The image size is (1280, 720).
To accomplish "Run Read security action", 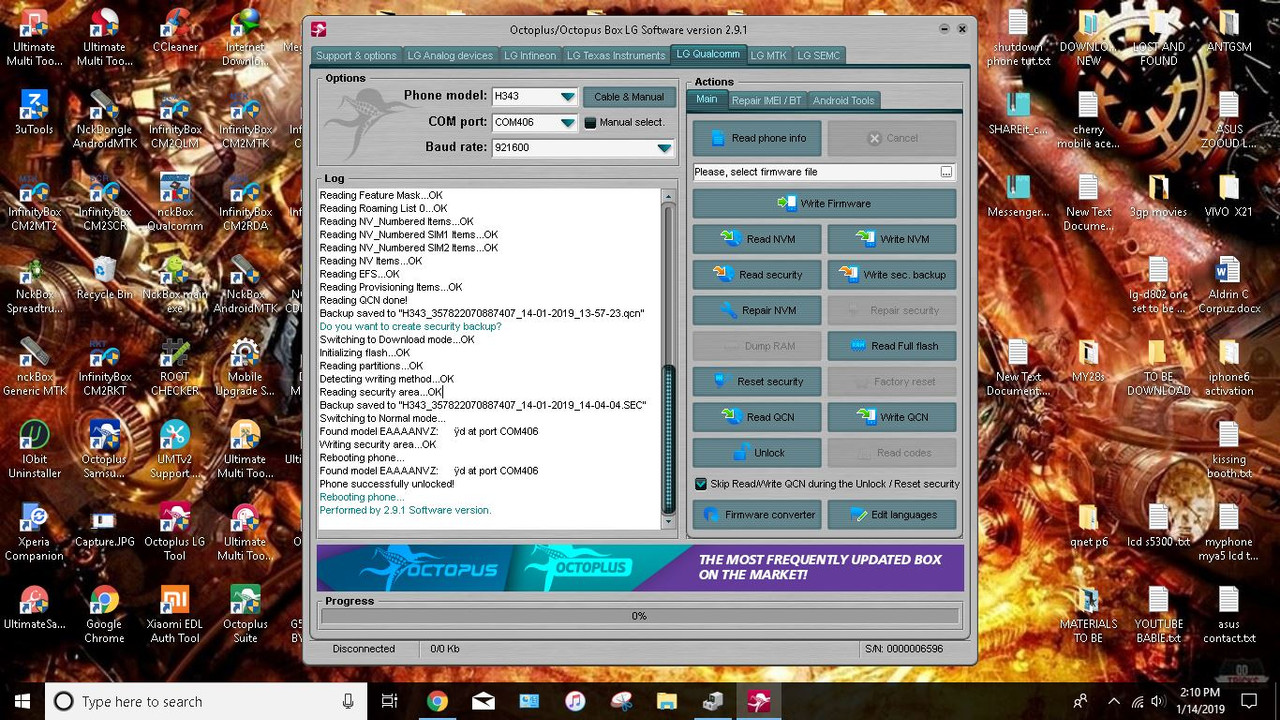I will click(x=757, y=275).
